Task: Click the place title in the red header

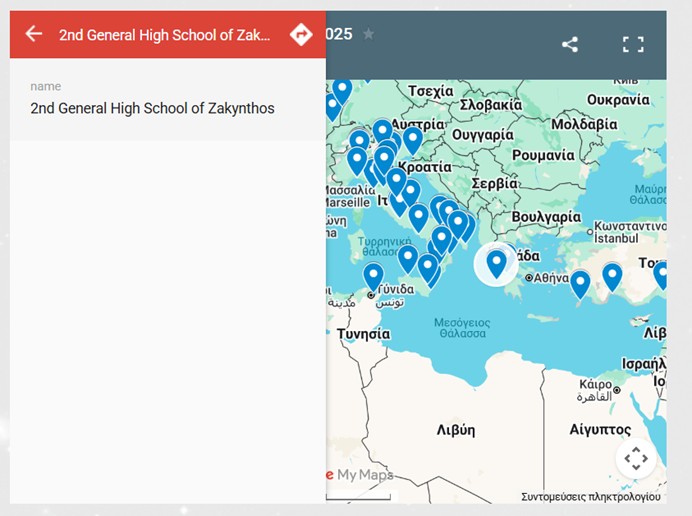Action: point(164,34)
